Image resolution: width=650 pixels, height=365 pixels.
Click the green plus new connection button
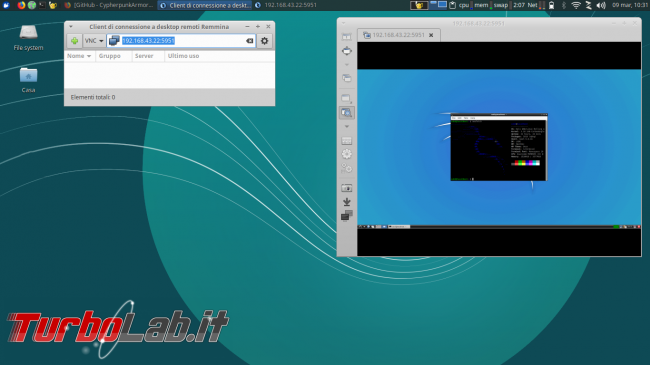coord(74,41)
